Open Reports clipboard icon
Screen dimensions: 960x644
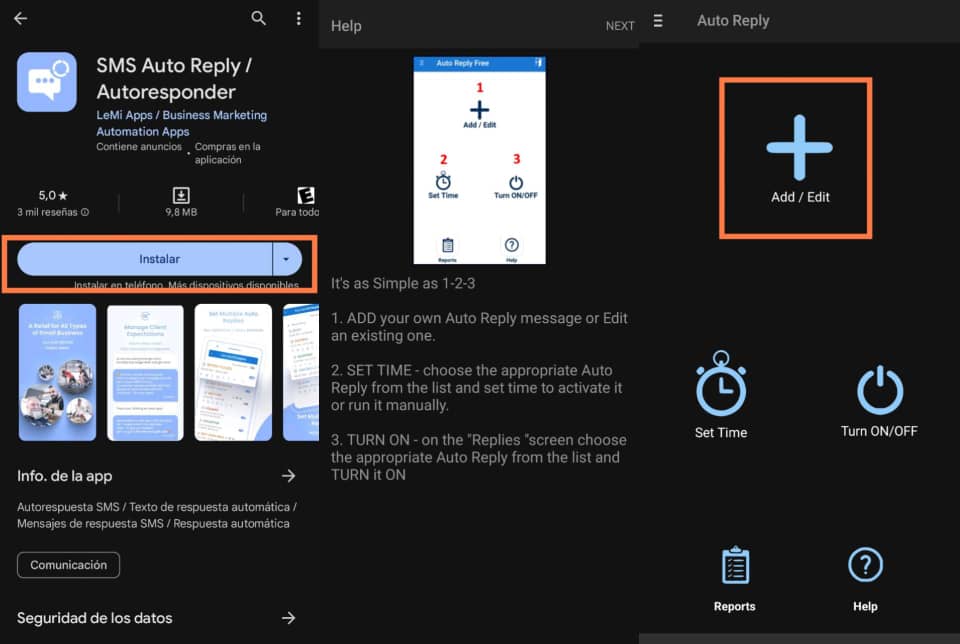[x=735, y=565]
